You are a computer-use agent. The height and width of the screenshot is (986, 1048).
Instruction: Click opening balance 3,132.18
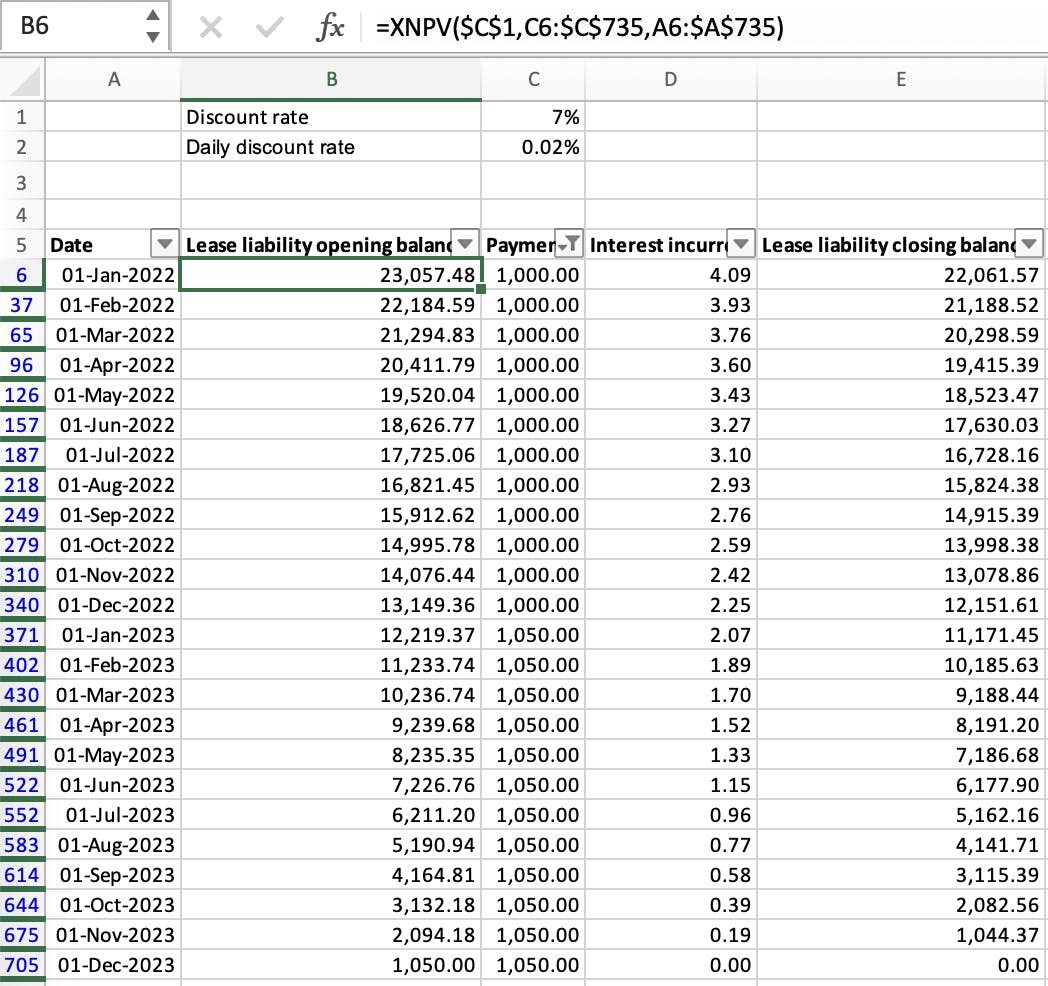point(331,905)
